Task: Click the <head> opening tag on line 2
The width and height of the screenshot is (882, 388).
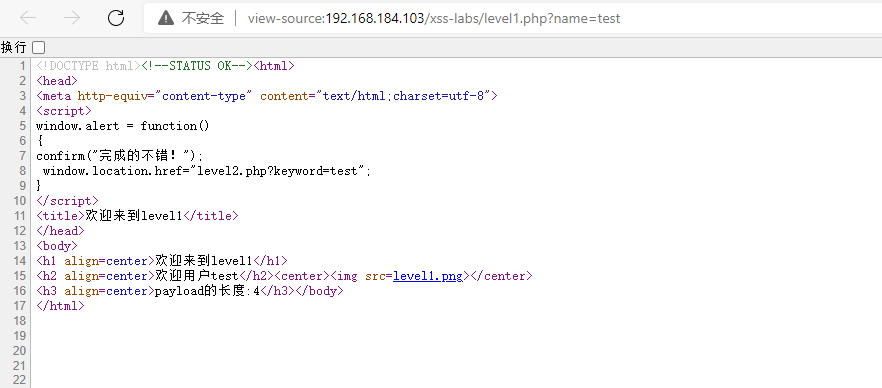Action: coord(57,81)
